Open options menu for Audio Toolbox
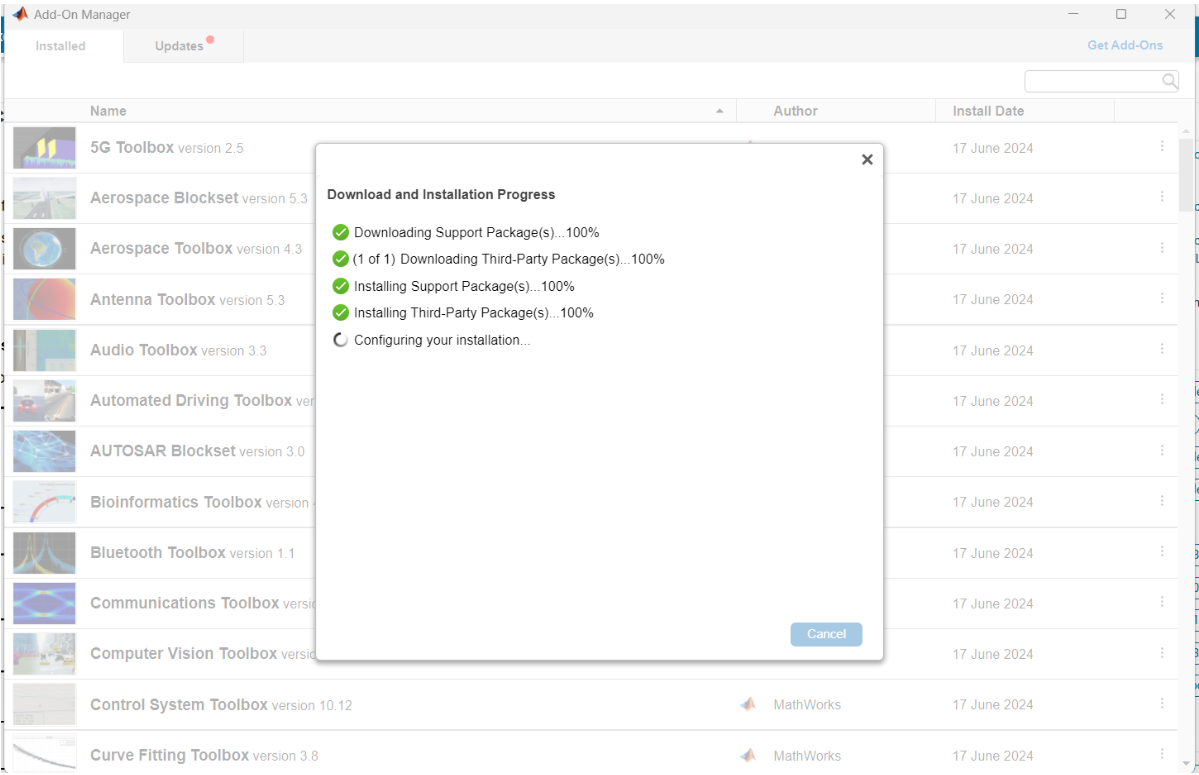The image size is (1199, 775). pos(1162,349)
